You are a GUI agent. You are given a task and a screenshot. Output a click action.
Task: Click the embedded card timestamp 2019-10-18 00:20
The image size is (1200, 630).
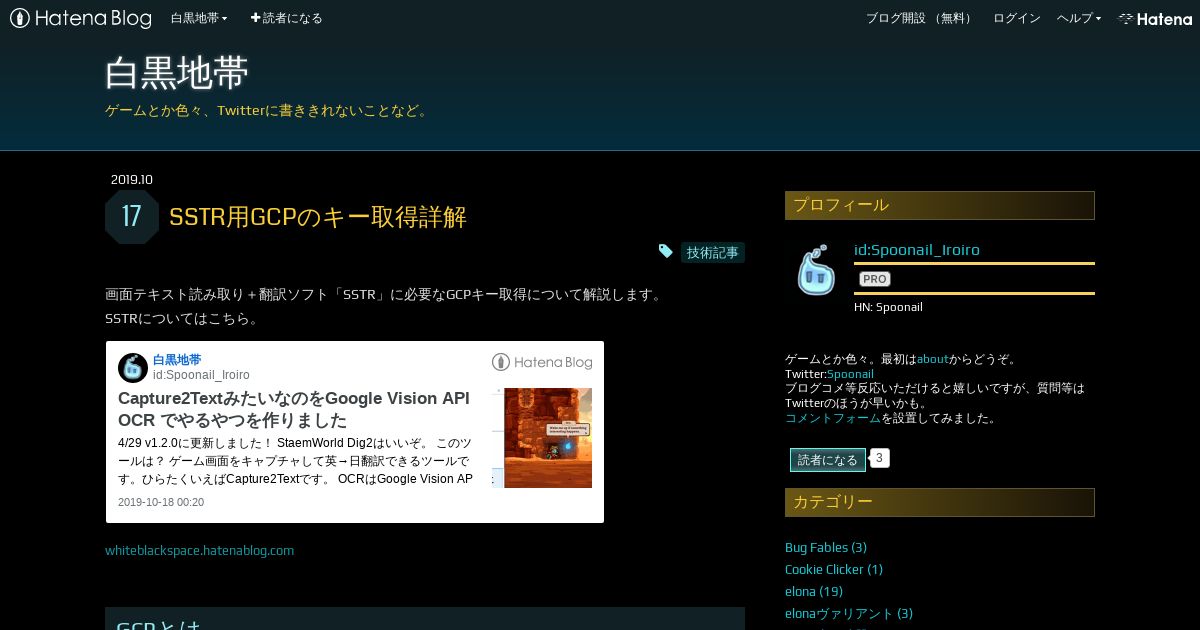click(x=161, y=502)
